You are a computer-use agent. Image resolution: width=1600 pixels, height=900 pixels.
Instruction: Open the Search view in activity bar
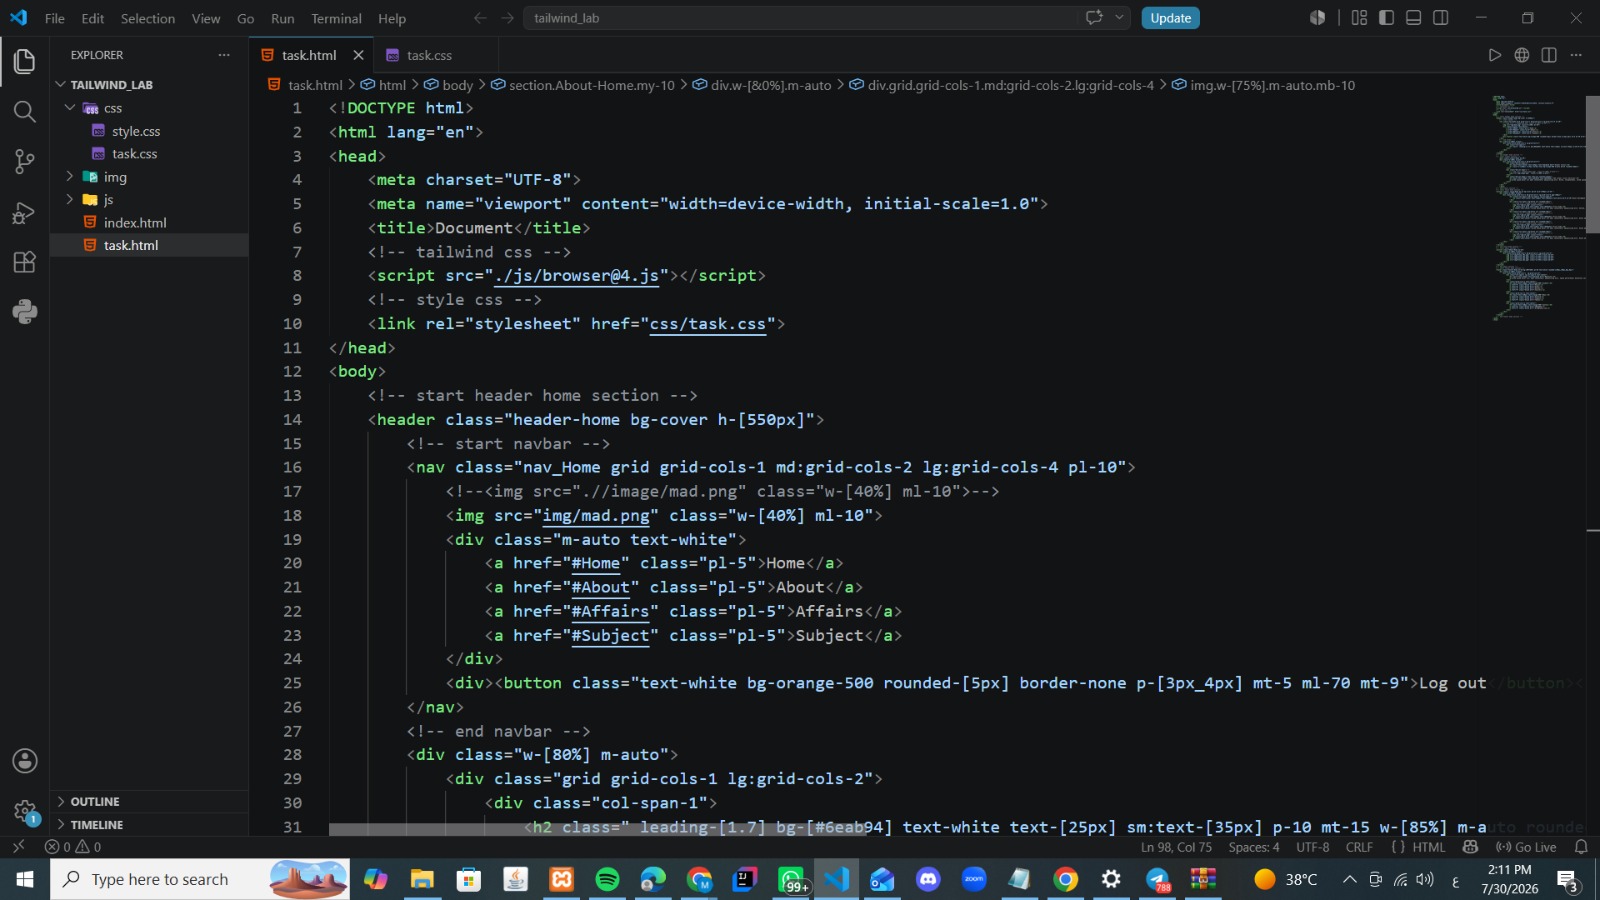pyautogui.click(x=24, y=111)
